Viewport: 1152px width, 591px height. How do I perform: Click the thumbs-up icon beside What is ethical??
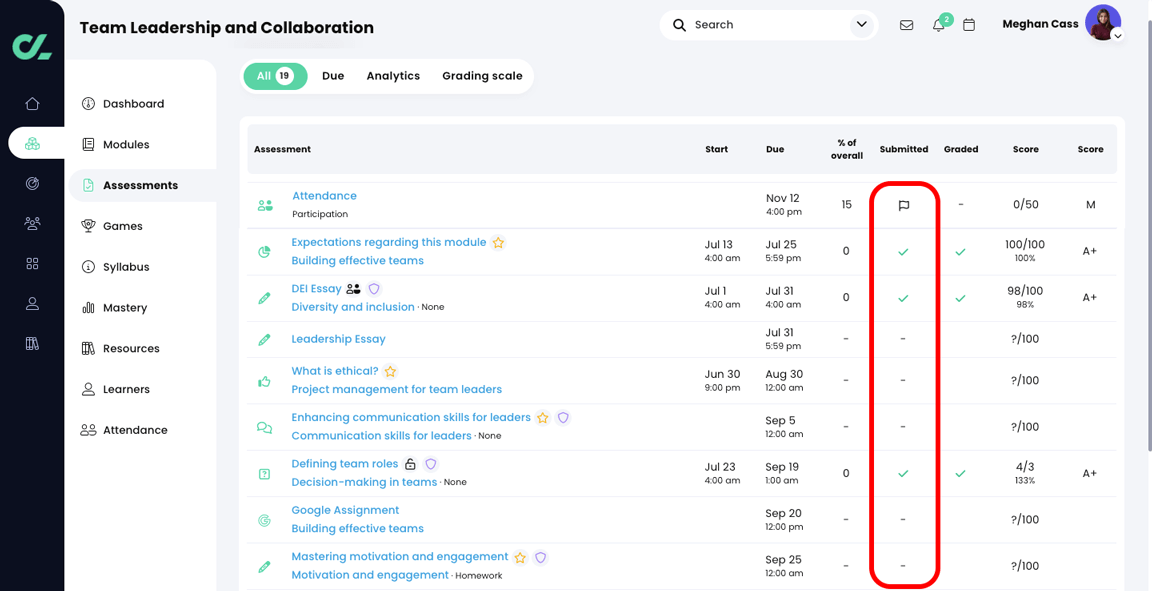263,380
